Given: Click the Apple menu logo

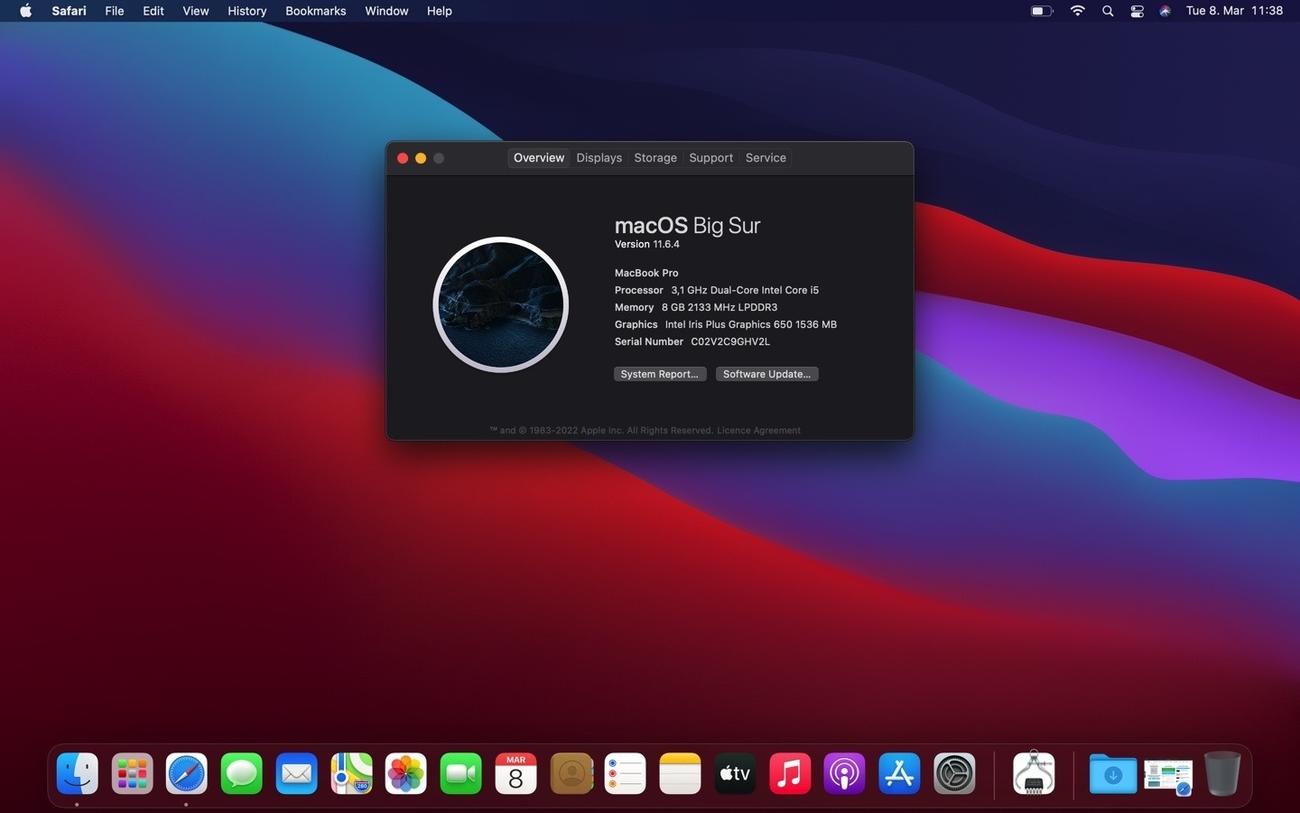Looking at the screenshot, I should [x=25, y=11].
